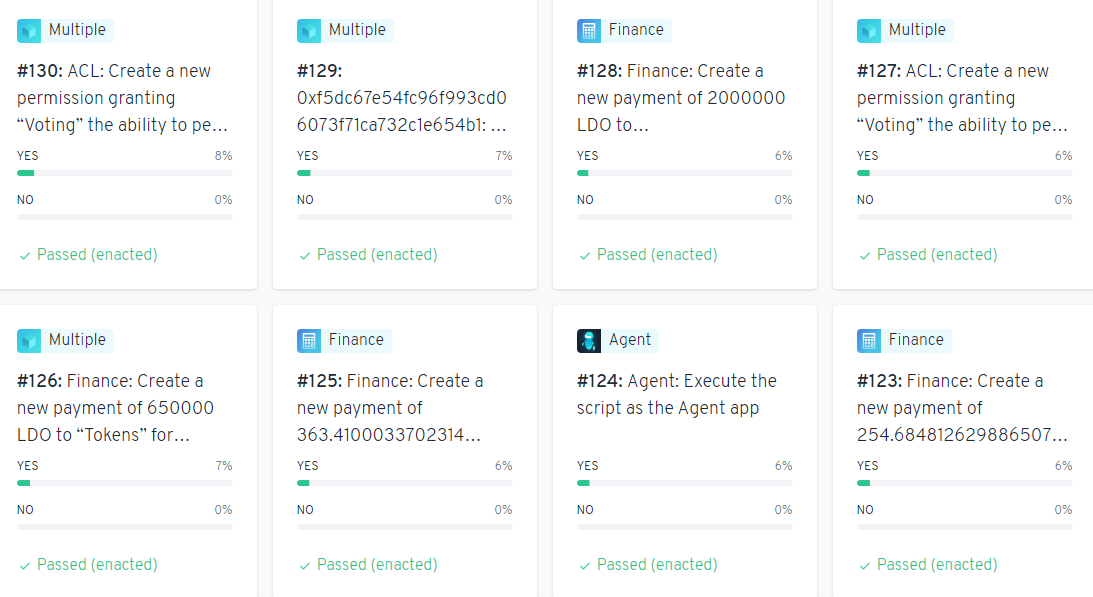Click the Finance label tag on vote #125
Screen dimensions: 1093x597
click(356, 340)
